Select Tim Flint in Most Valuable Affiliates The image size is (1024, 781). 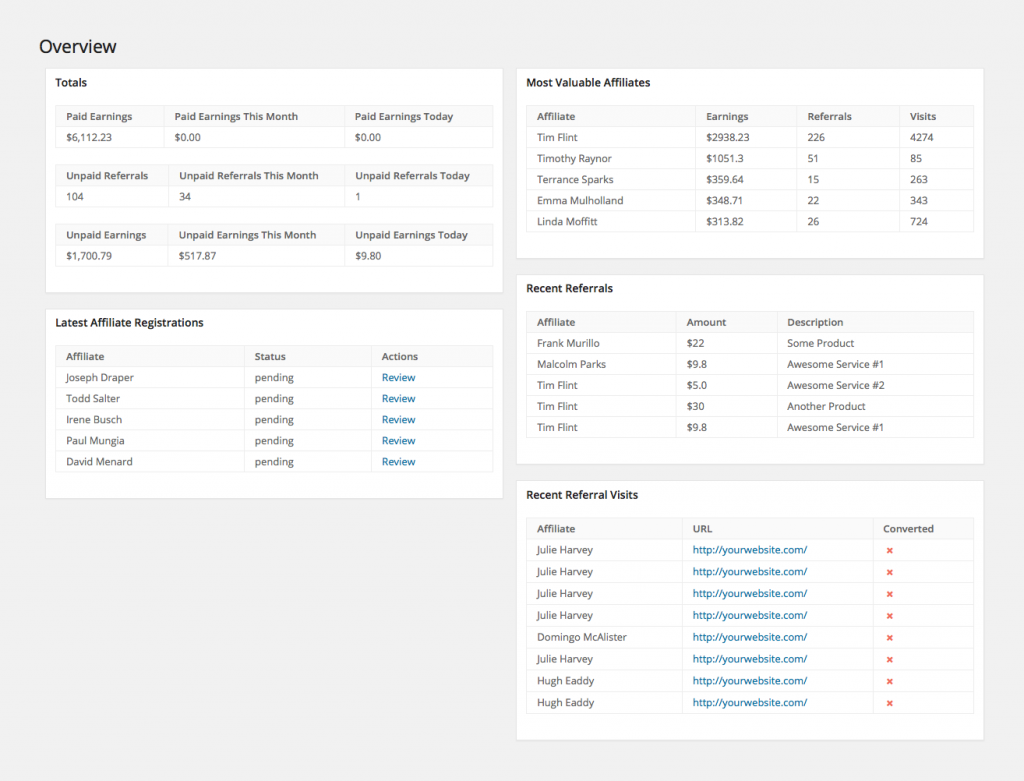pyautogui.click(x=557, y=138)
